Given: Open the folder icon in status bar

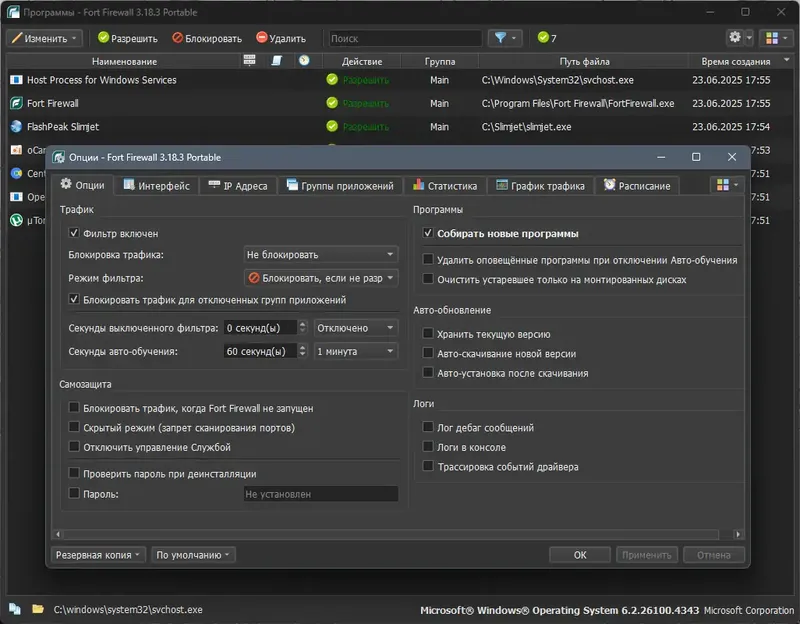Looking at the screenshot, I should [38, 609].
